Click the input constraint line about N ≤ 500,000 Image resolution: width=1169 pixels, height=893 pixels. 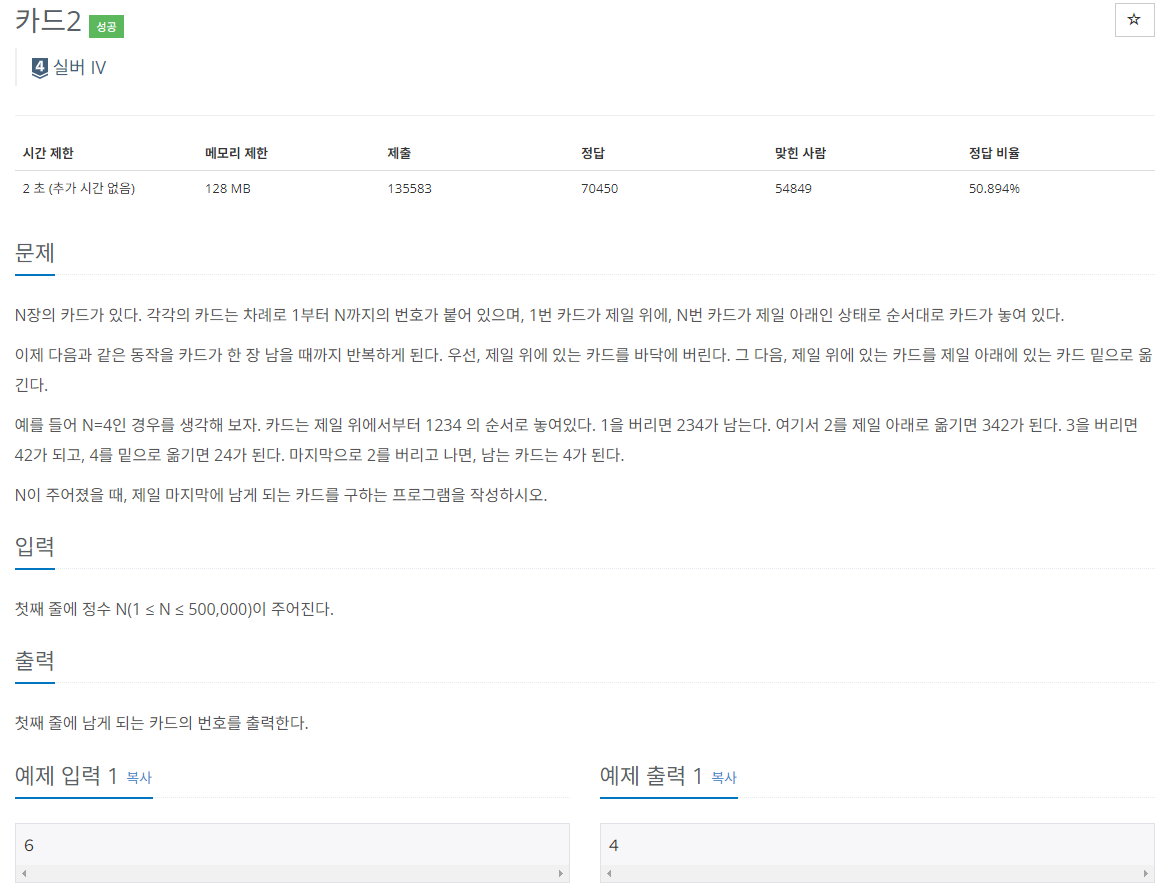pyautogui.click(x=174, y=610)
